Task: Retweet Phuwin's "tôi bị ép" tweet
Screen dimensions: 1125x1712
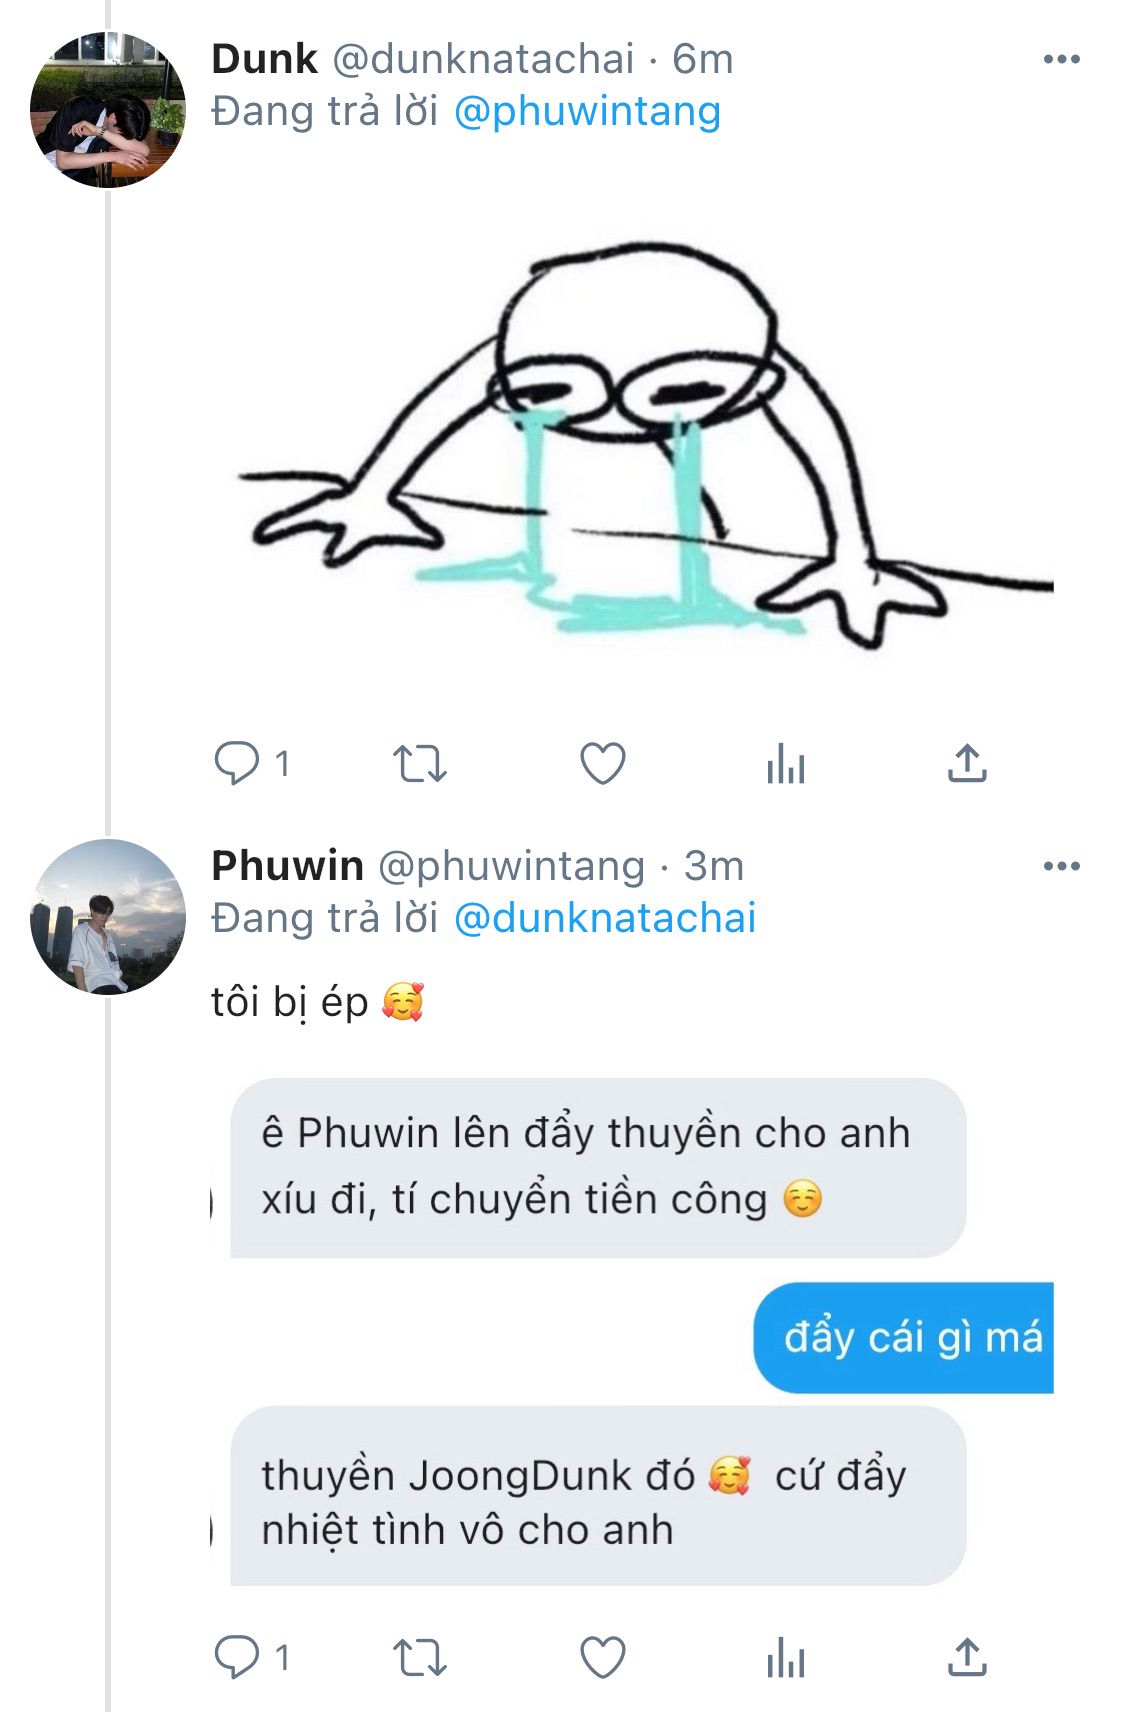Action: click(419, 1658)
